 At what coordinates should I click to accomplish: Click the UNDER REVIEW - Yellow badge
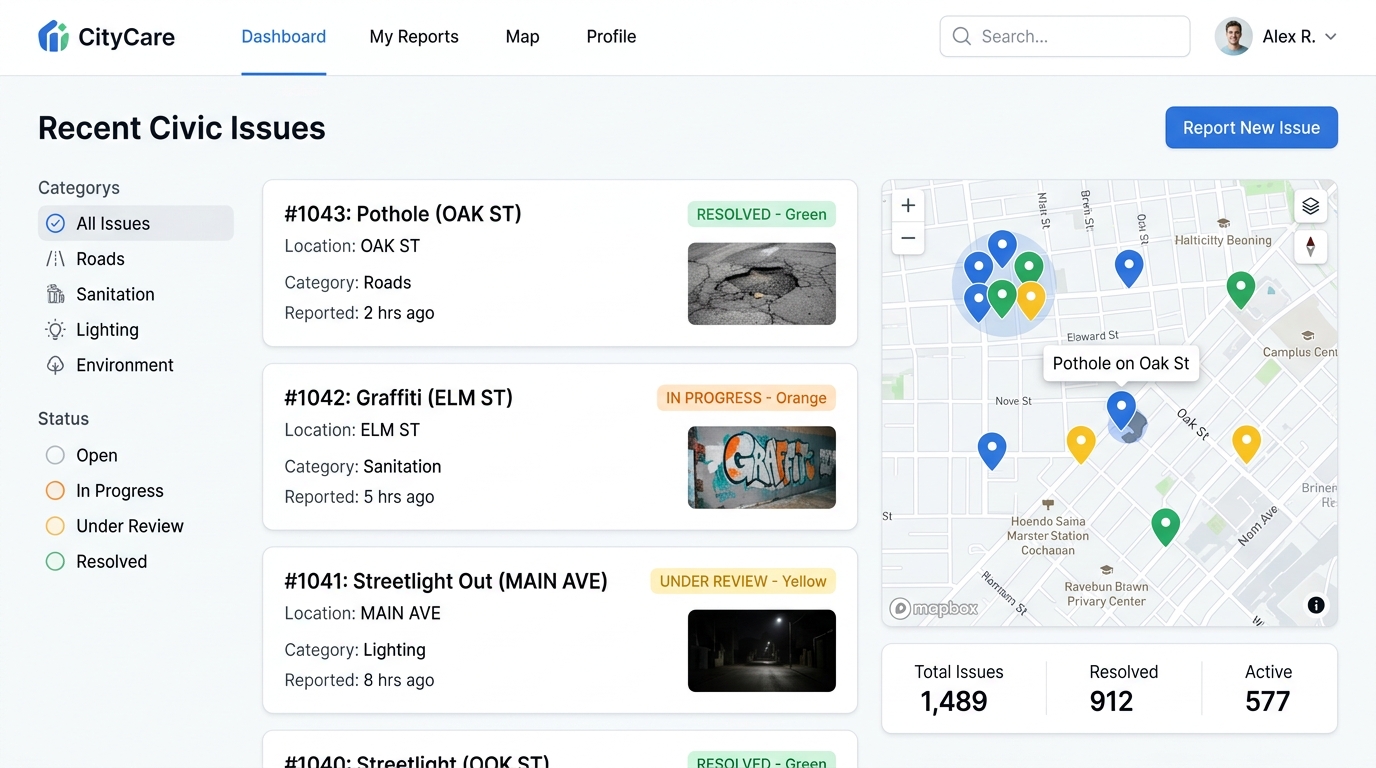point(743,581)
